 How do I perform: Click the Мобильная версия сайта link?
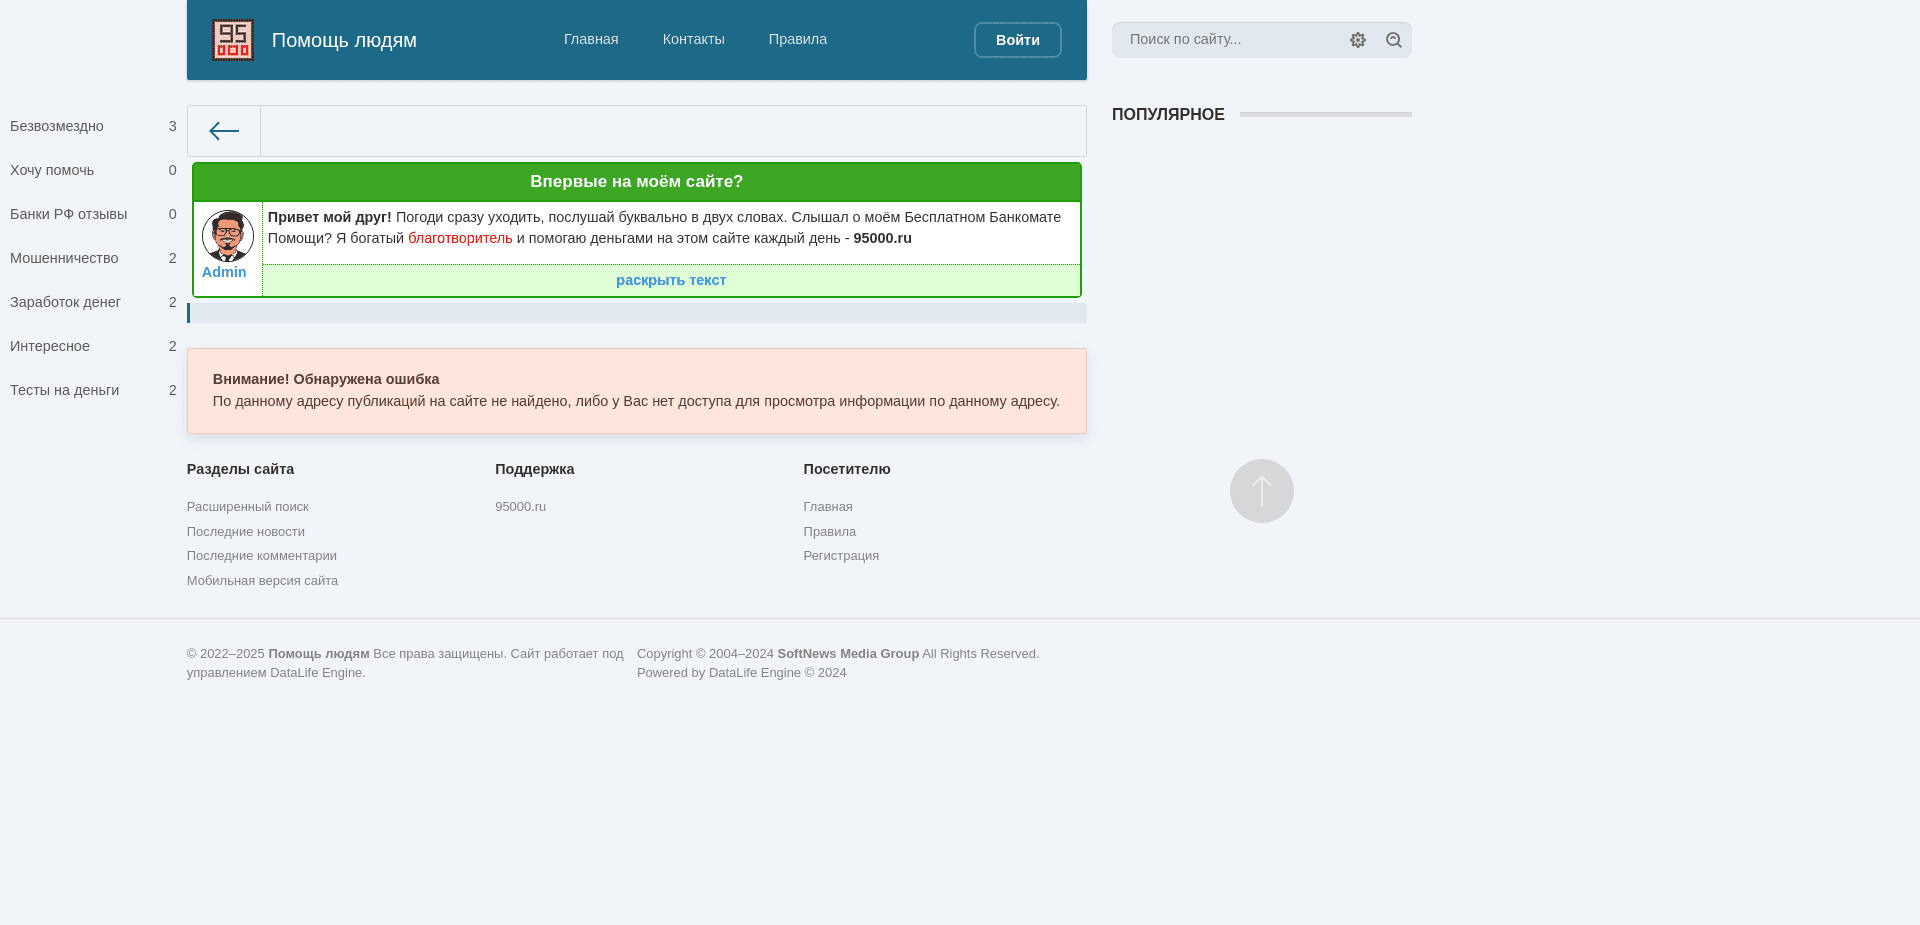[x=262, y=580]
